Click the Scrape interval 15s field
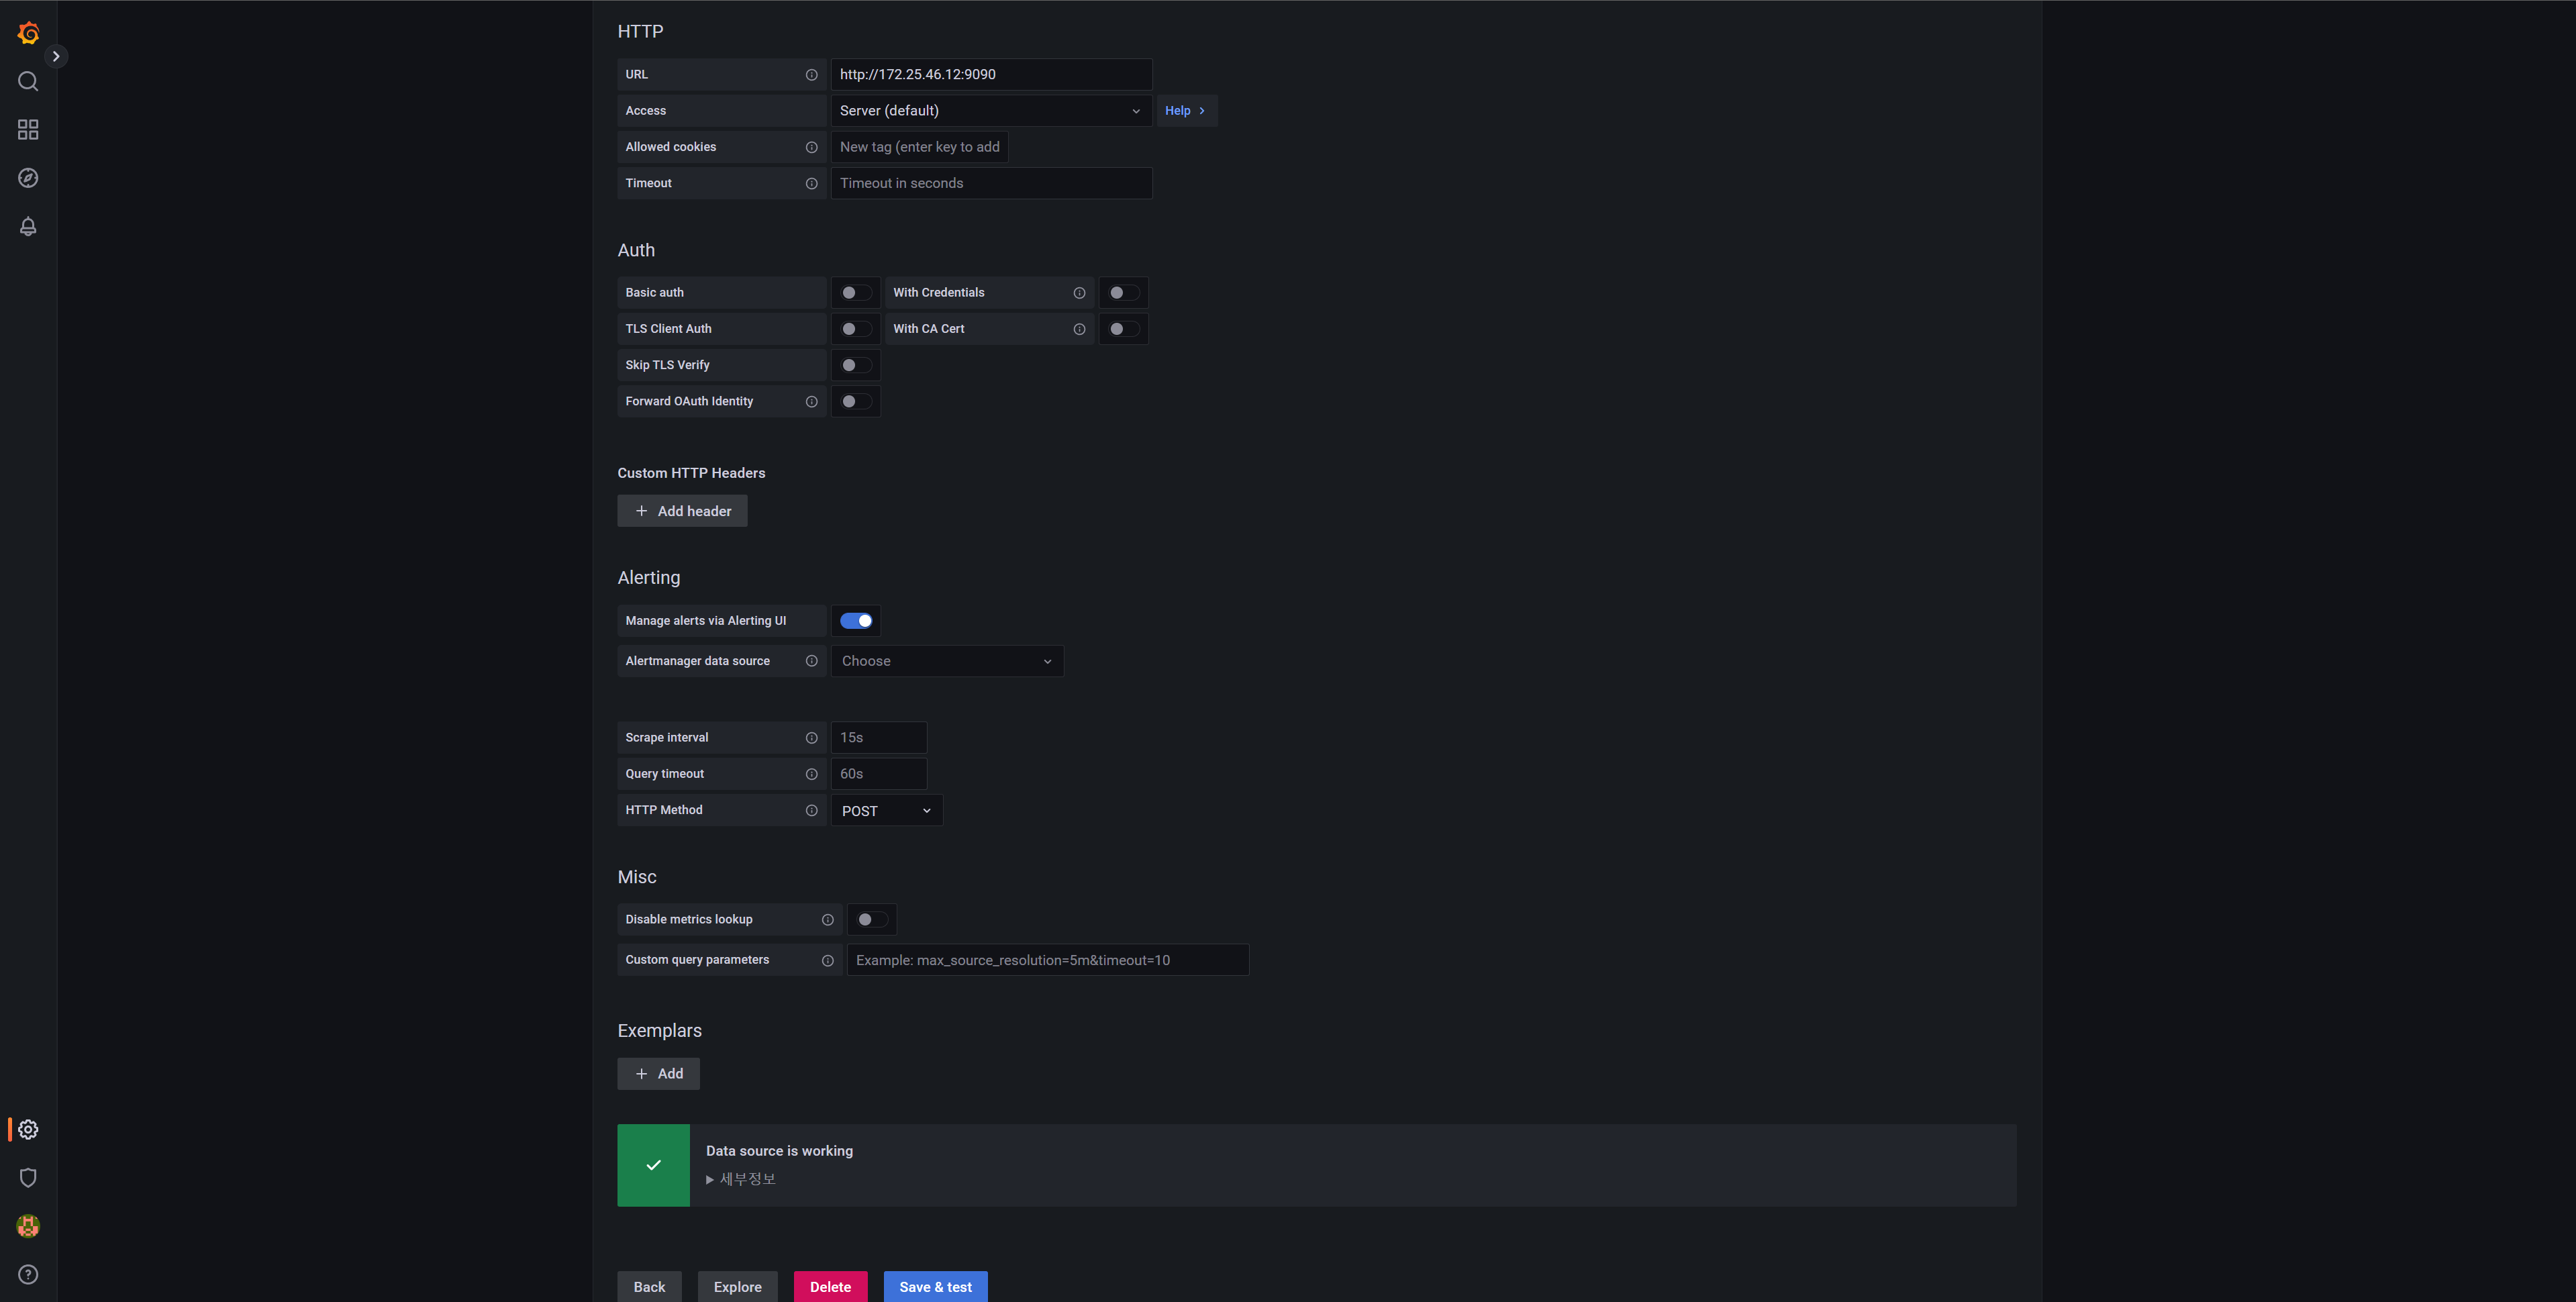Image resolution: width=2576 pixels, height=1302 pixels. pos(878,738)
